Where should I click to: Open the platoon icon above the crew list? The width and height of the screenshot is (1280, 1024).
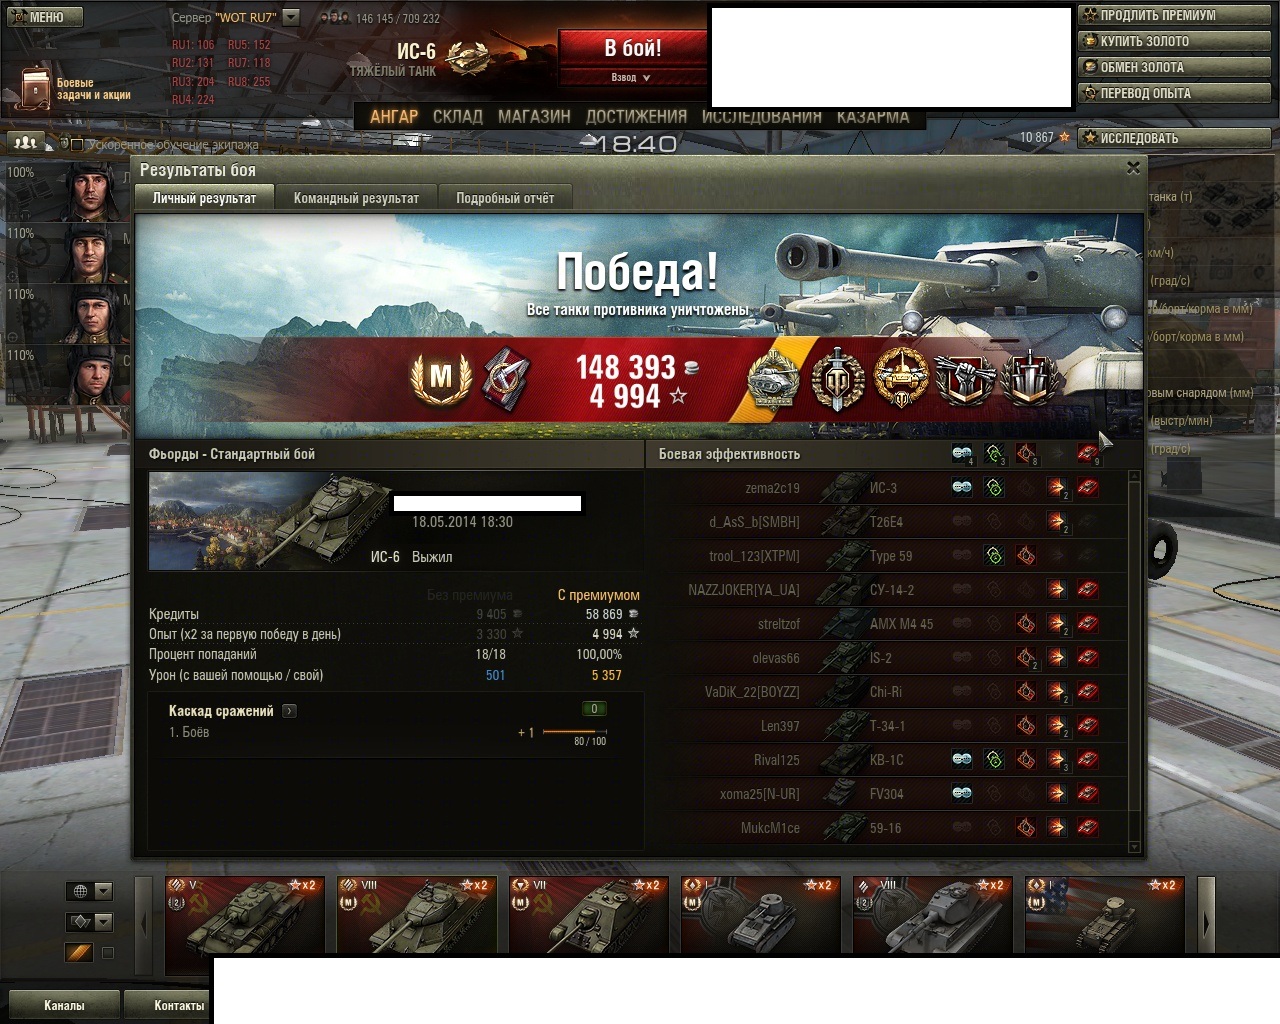point(27,143)
